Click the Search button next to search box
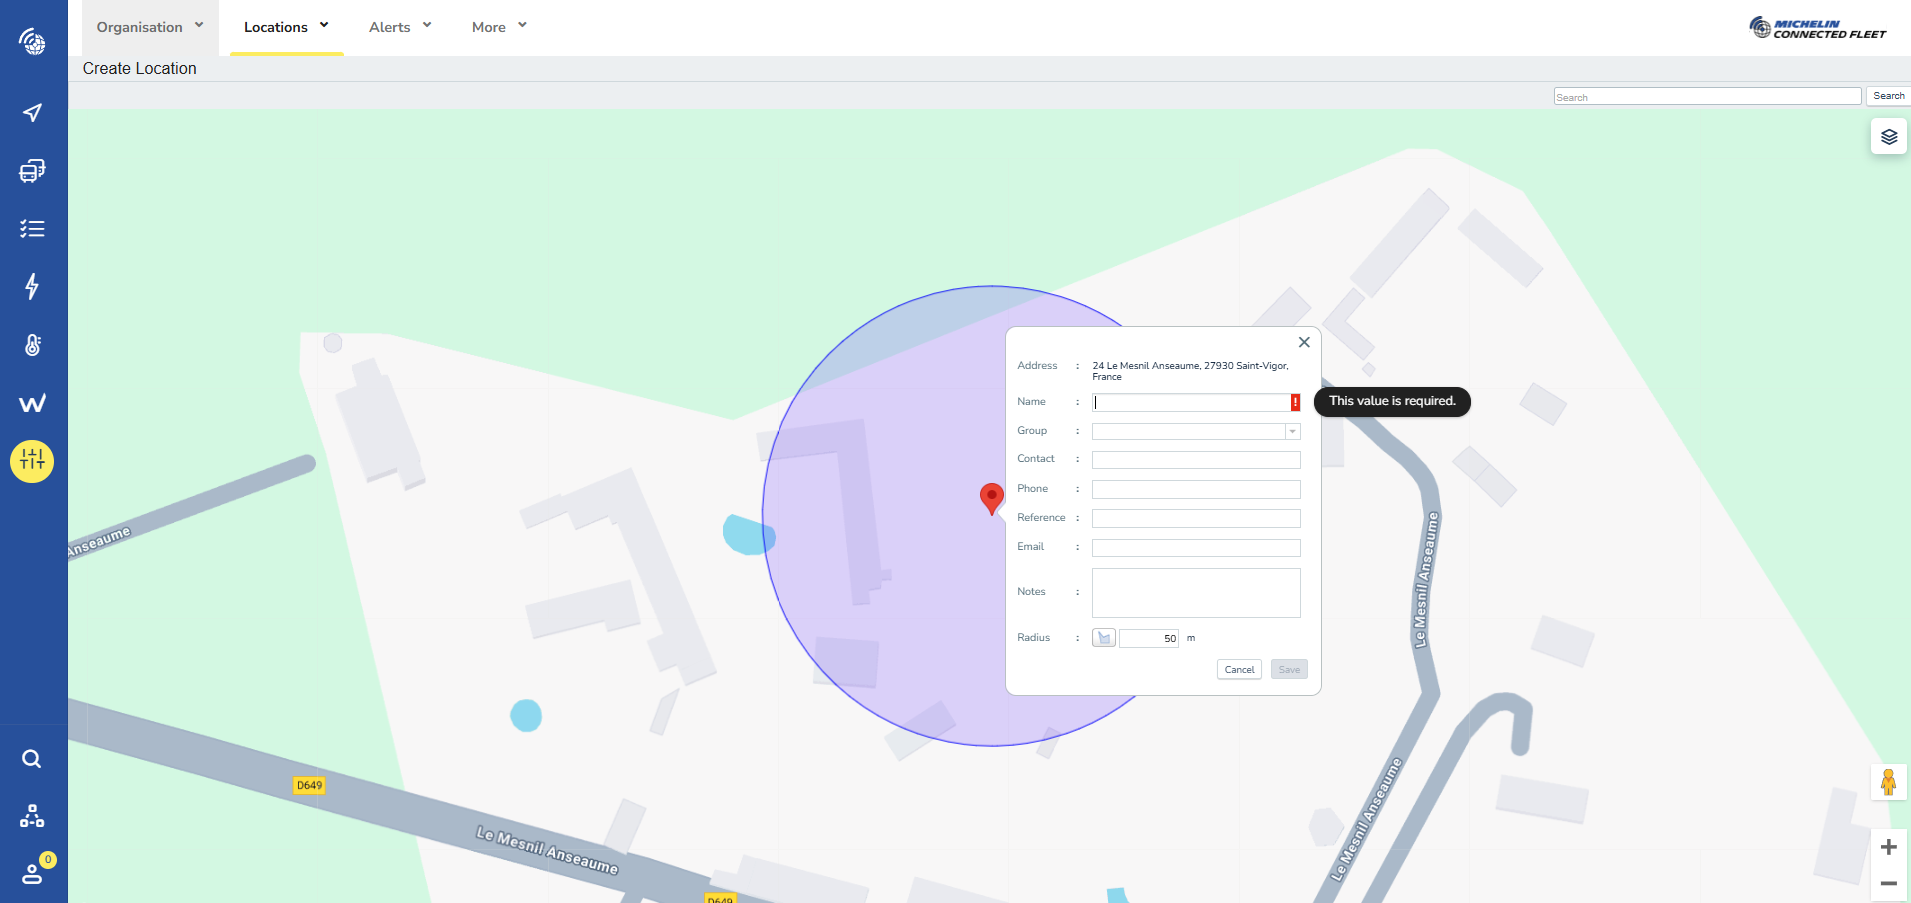 [x=1888, y=96]
